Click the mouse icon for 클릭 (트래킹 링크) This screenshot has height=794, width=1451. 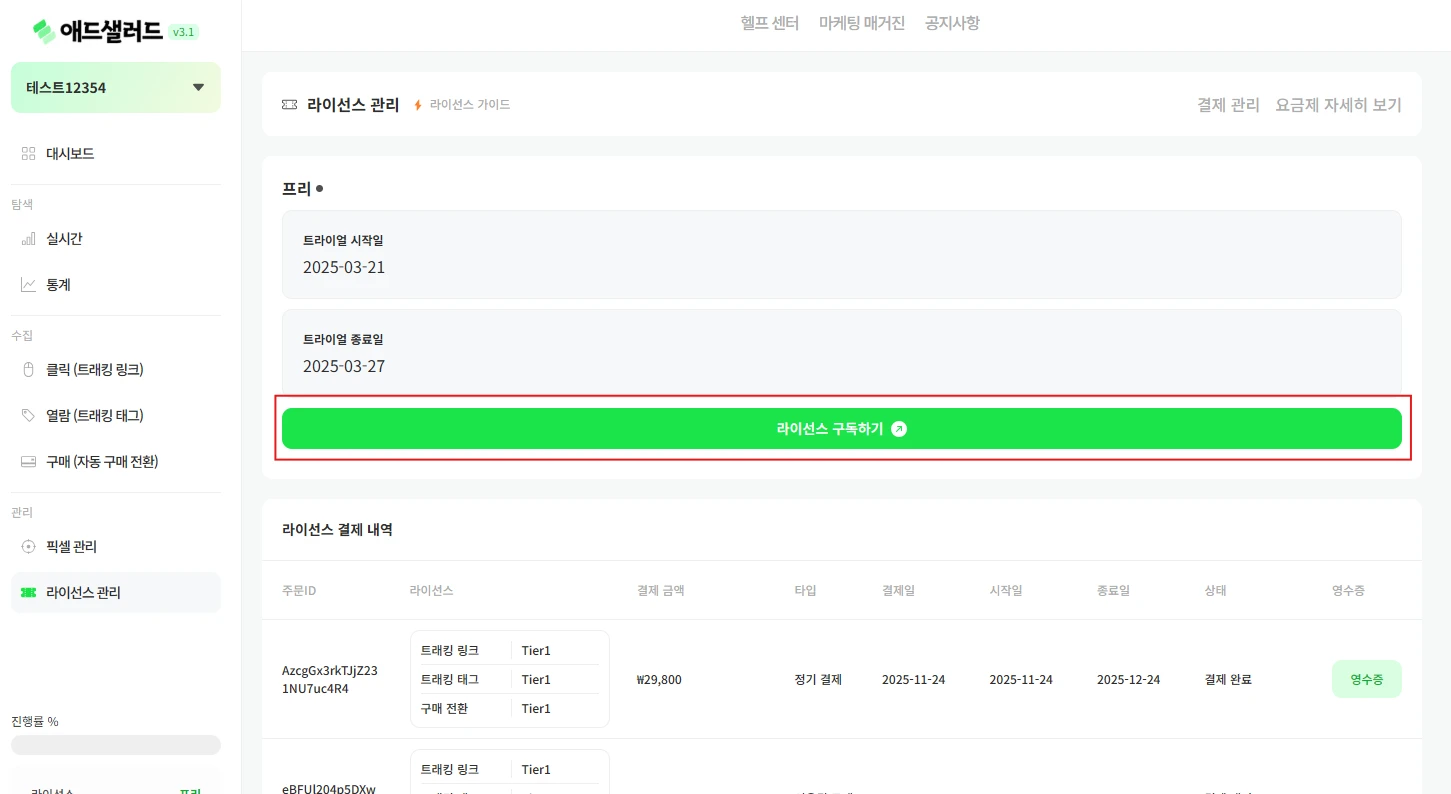point(28,370)
